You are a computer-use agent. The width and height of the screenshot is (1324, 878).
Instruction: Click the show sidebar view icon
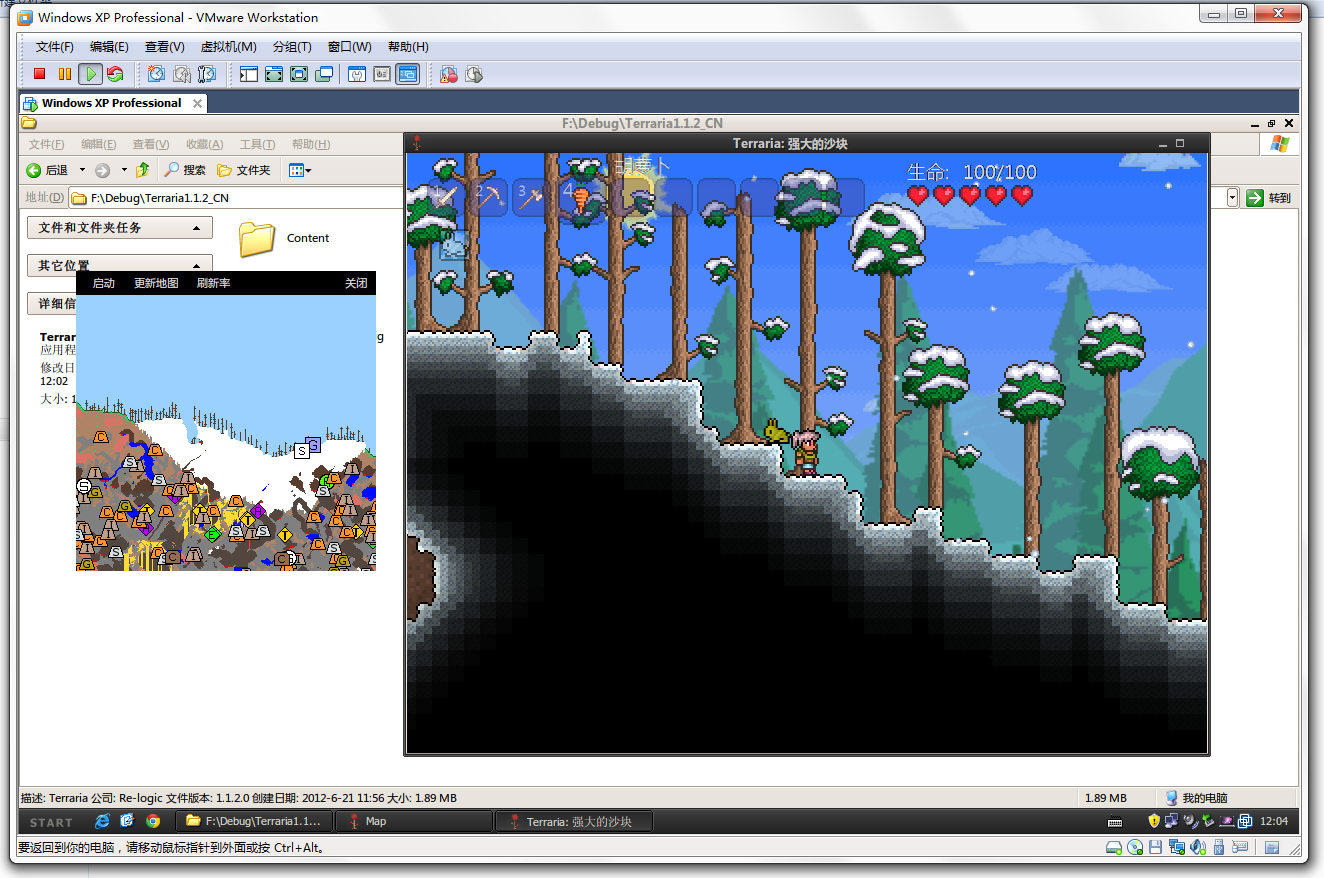pyautogui.click(x=249, y=74)
